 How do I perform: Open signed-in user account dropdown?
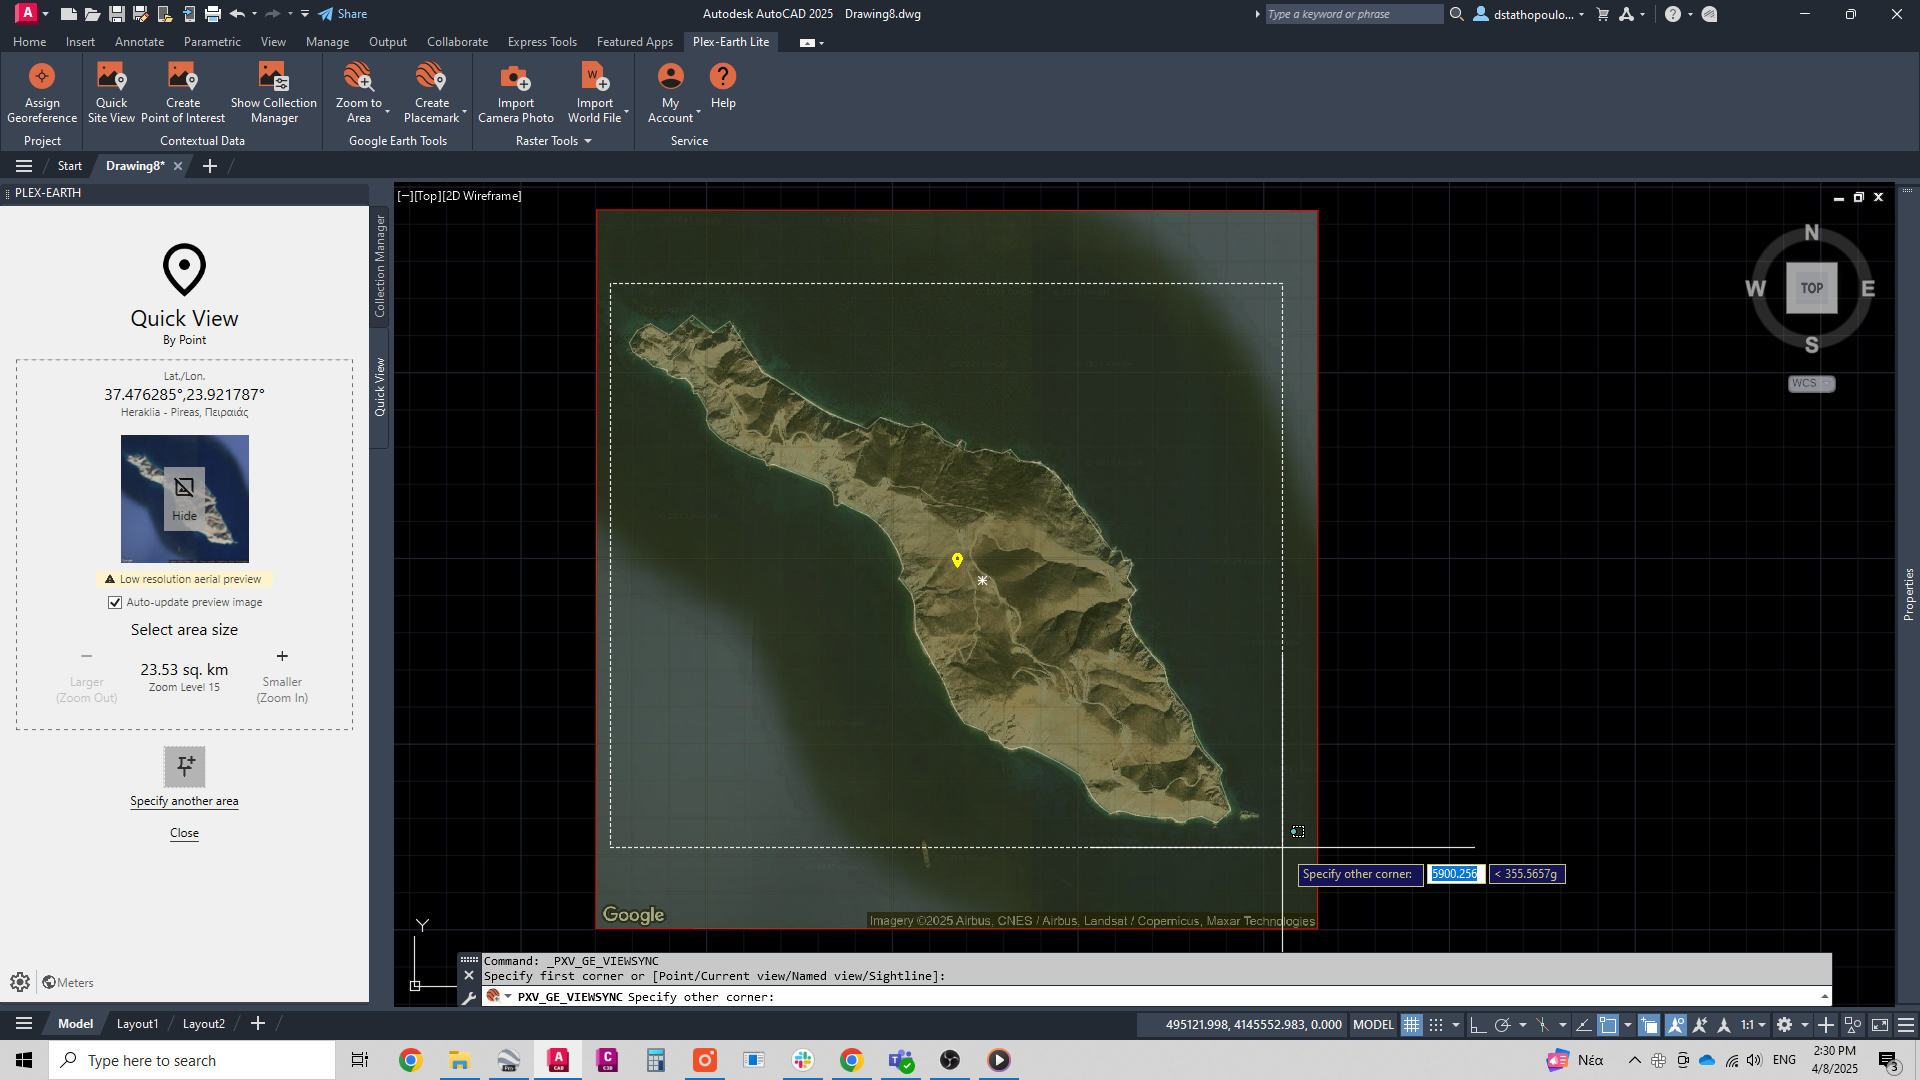[x=1529, y=14]
